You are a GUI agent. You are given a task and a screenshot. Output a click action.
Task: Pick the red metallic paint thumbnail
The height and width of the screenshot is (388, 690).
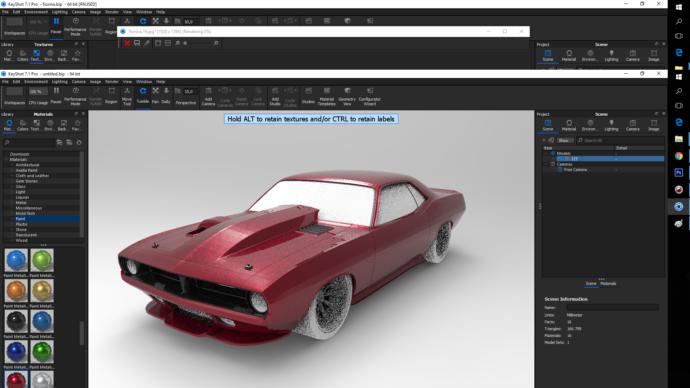16,380
